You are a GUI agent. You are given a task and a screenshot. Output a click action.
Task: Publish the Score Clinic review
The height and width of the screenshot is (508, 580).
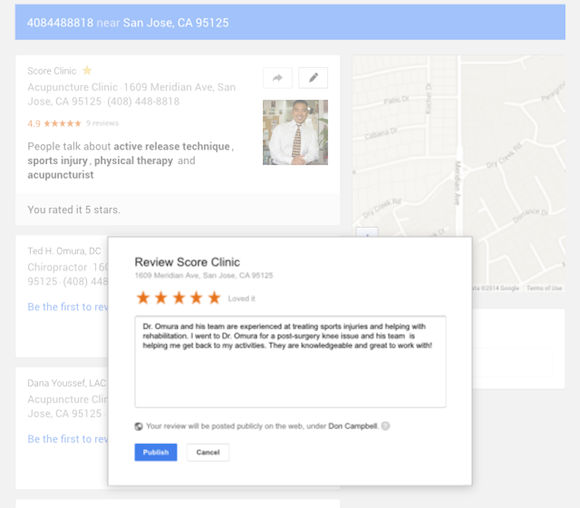pos(156,452)
